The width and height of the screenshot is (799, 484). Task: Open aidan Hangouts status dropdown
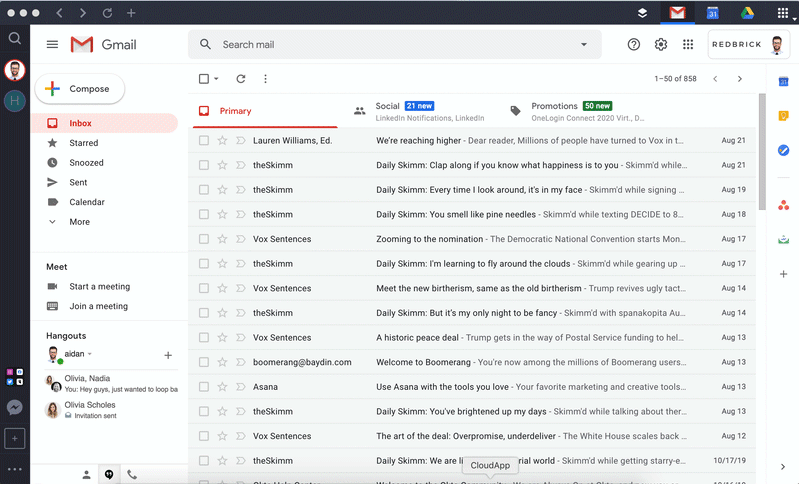click(90, 354)
